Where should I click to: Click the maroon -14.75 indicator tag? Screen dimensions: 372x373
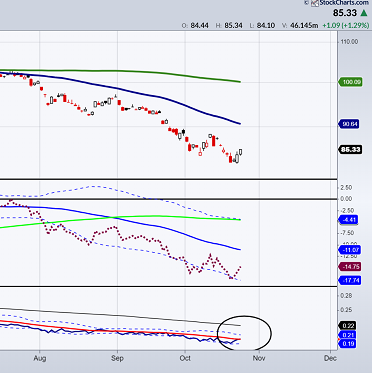tap(350, 267)
